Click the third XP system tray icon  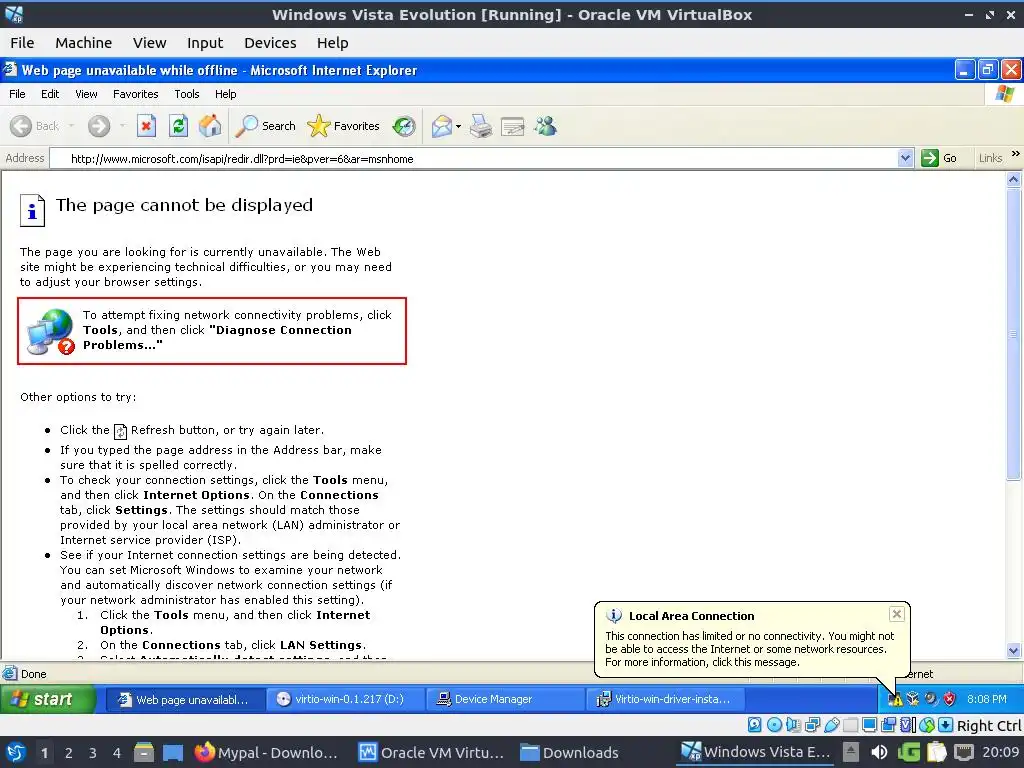[x=931, y=699]
